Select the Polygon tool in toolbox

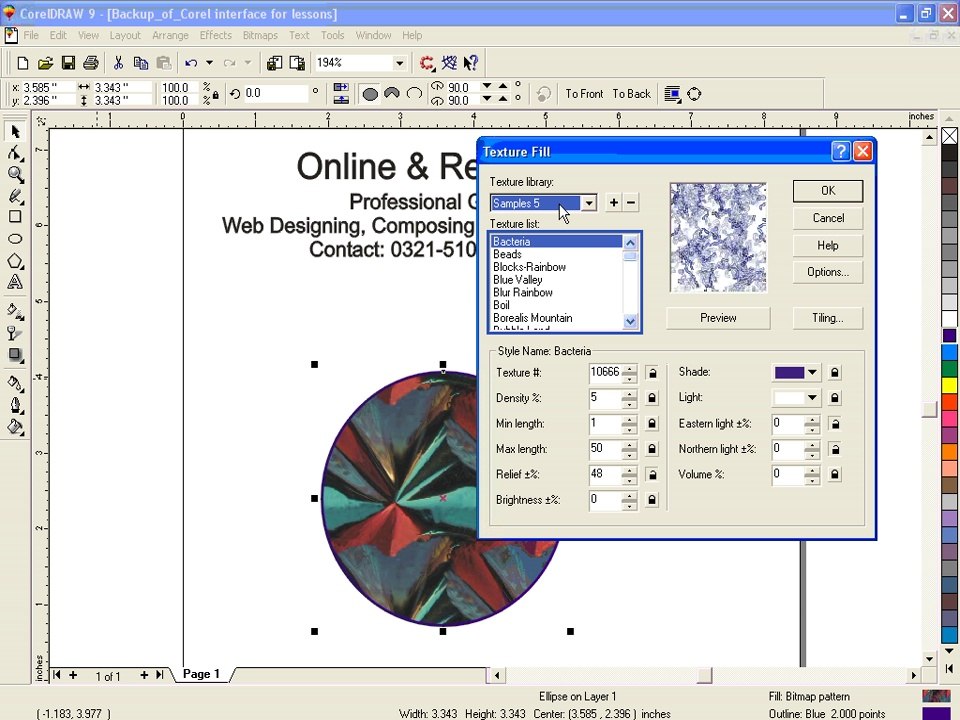pyautogui.click(x=15, y=261)
